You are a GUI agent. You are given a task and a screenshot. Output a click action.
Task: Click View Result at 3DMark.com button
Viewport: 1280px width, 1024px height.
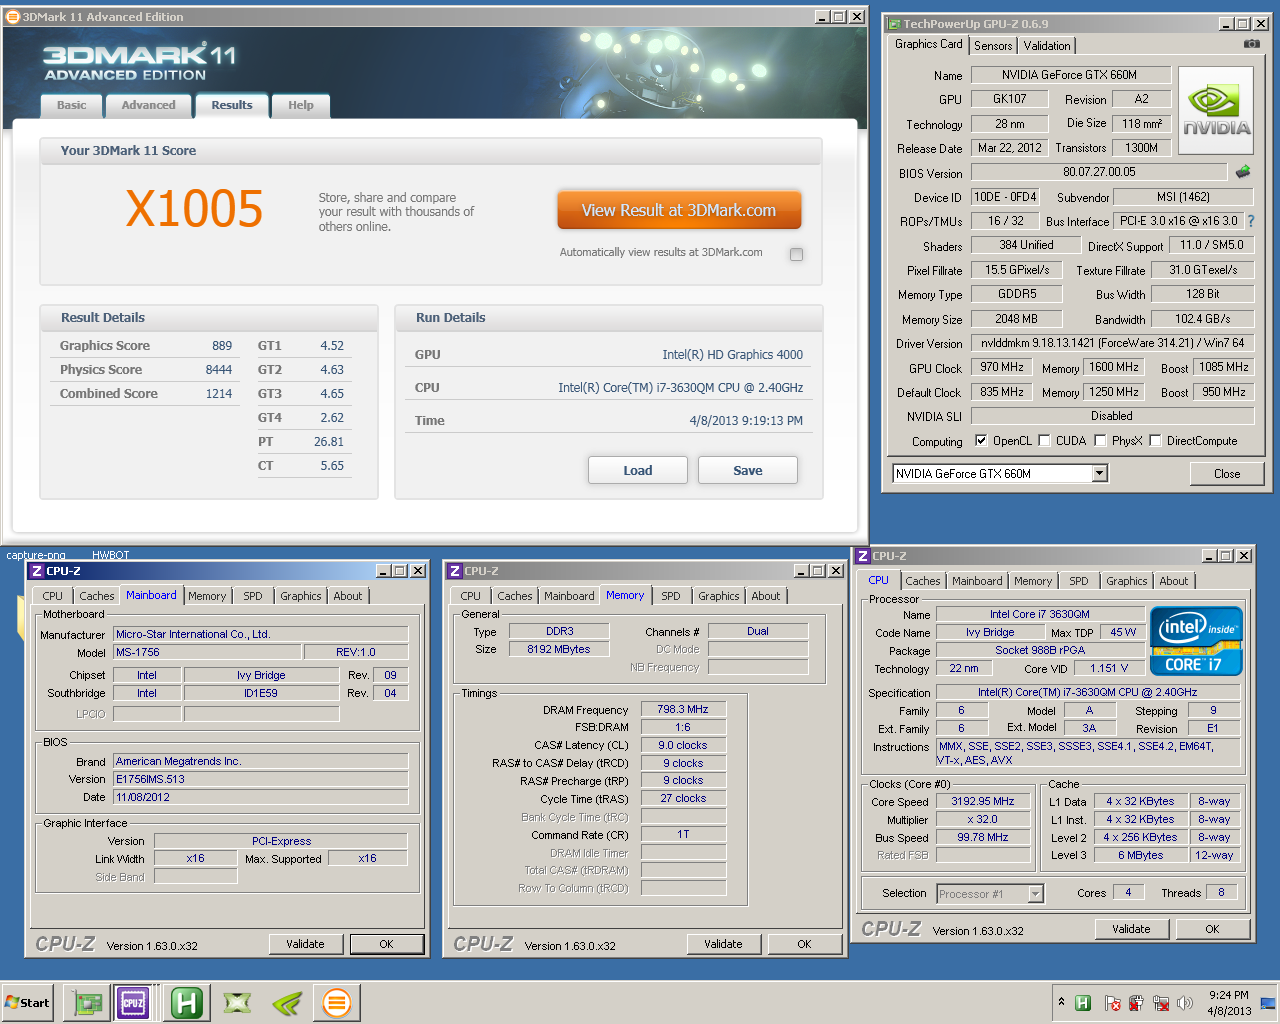coord(679,210)
